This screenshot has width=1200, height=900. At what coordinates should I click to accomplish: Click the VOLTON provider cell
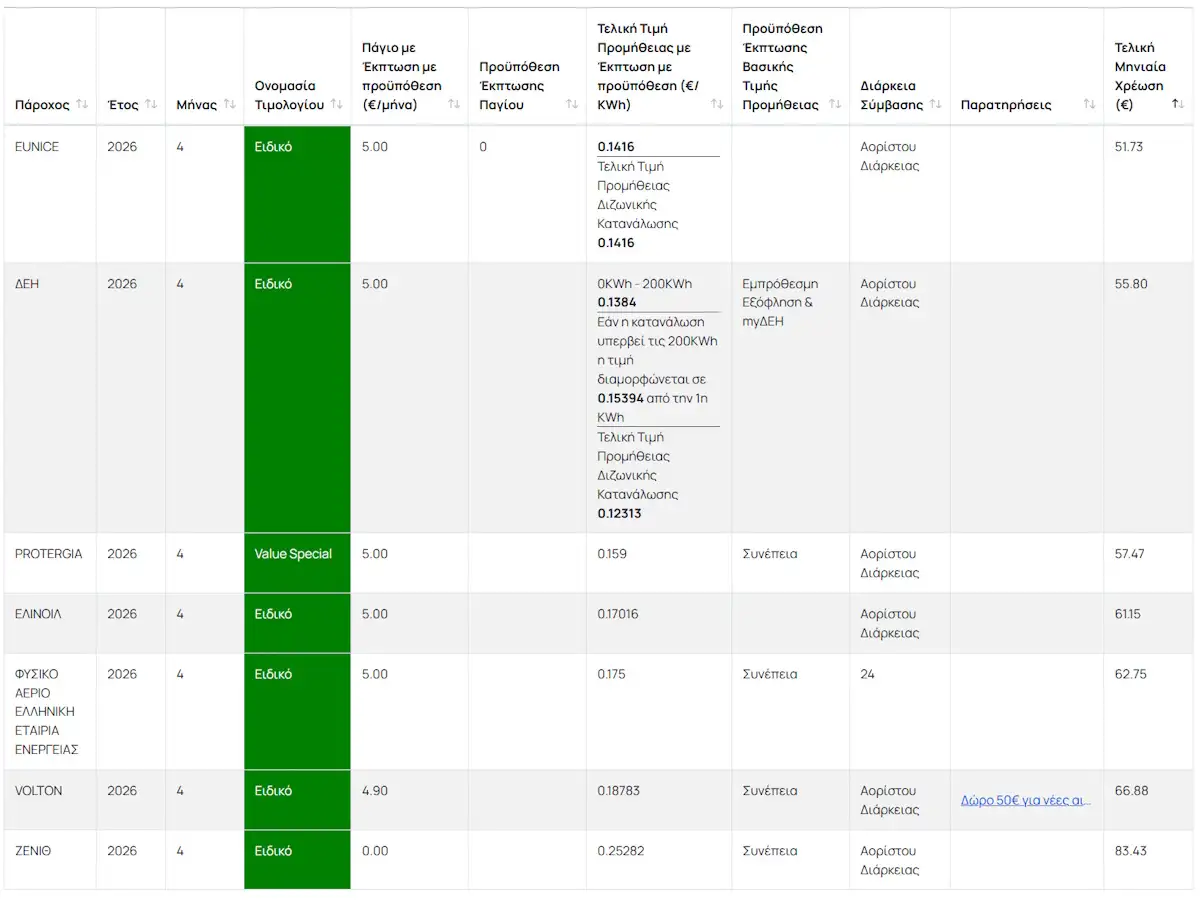pyautogui.click(x=38, y=791)
